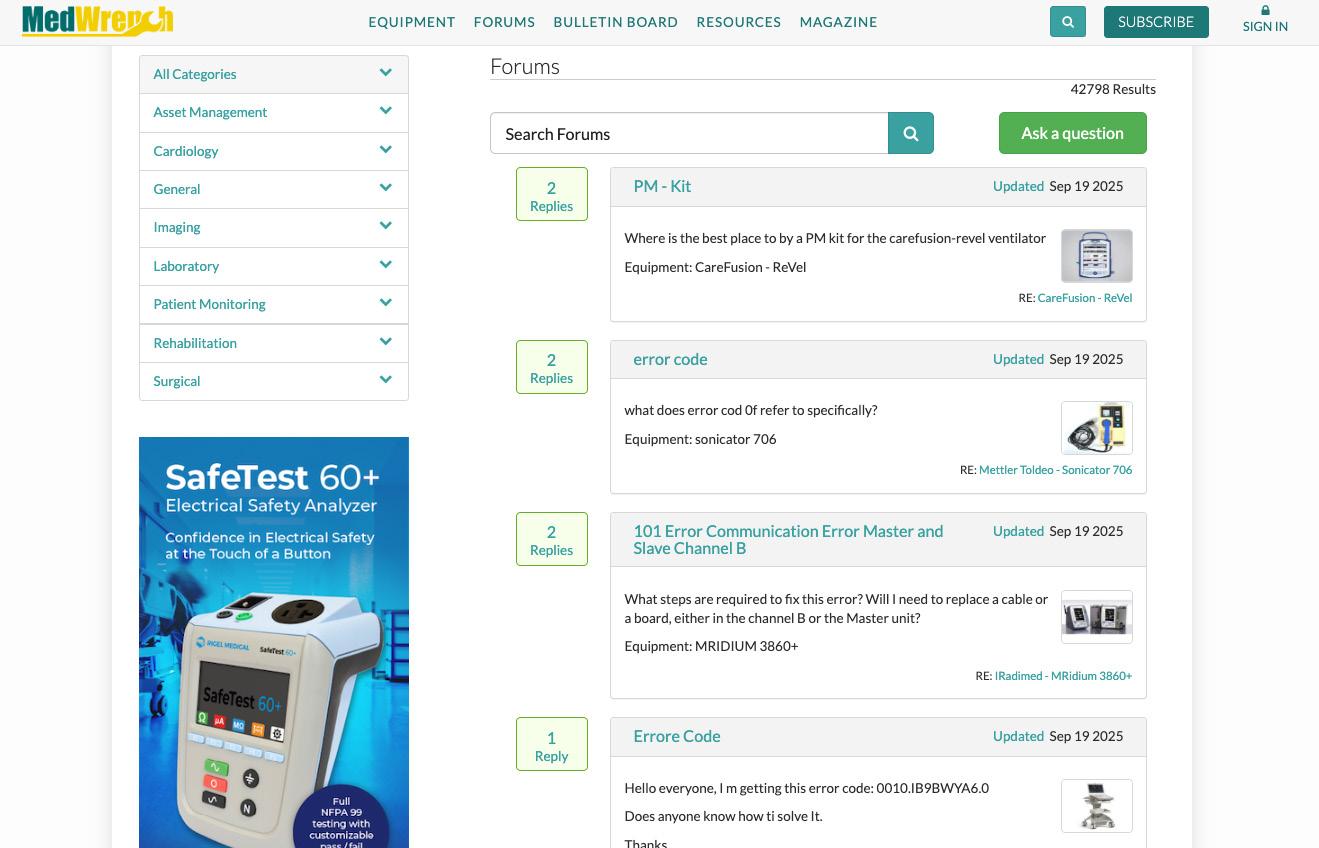Image resolution: width=1319 pixels, height=848 pixels.
Task: Open the Forums menu
Action: coord(504,22)
